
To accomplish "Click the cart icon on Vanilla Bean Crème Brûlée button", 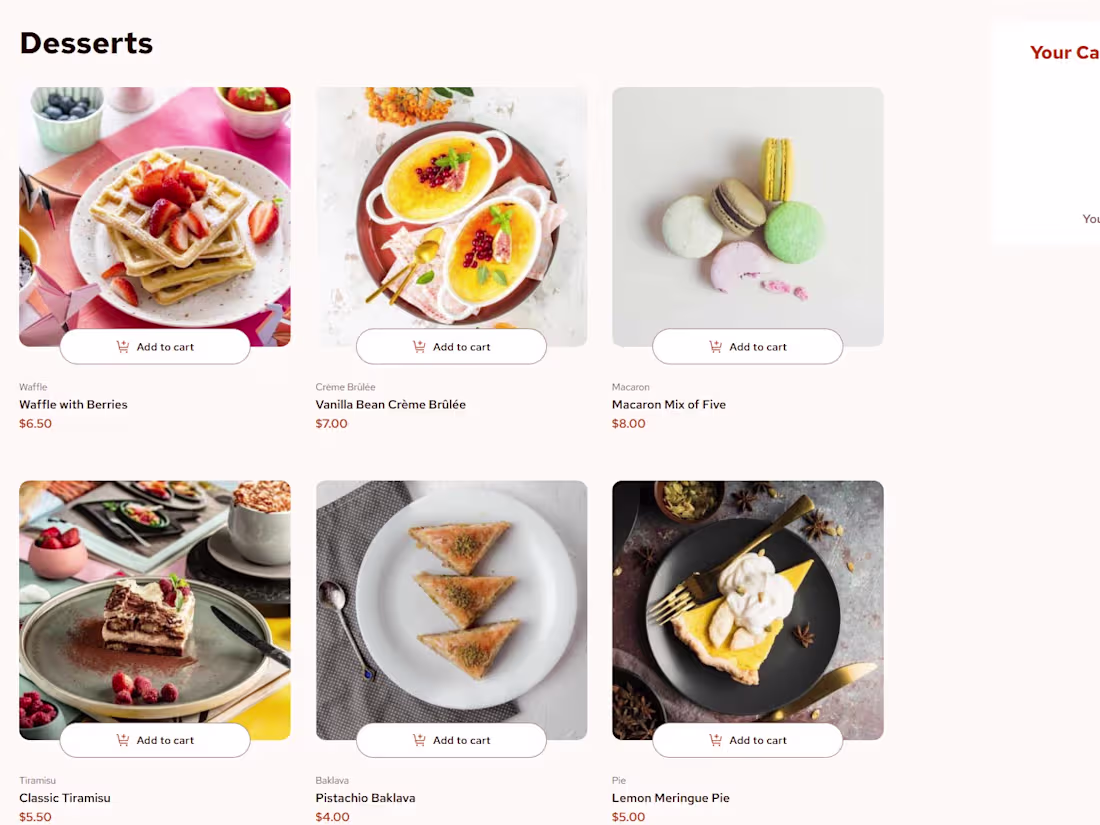I will [x=419, y=346].
